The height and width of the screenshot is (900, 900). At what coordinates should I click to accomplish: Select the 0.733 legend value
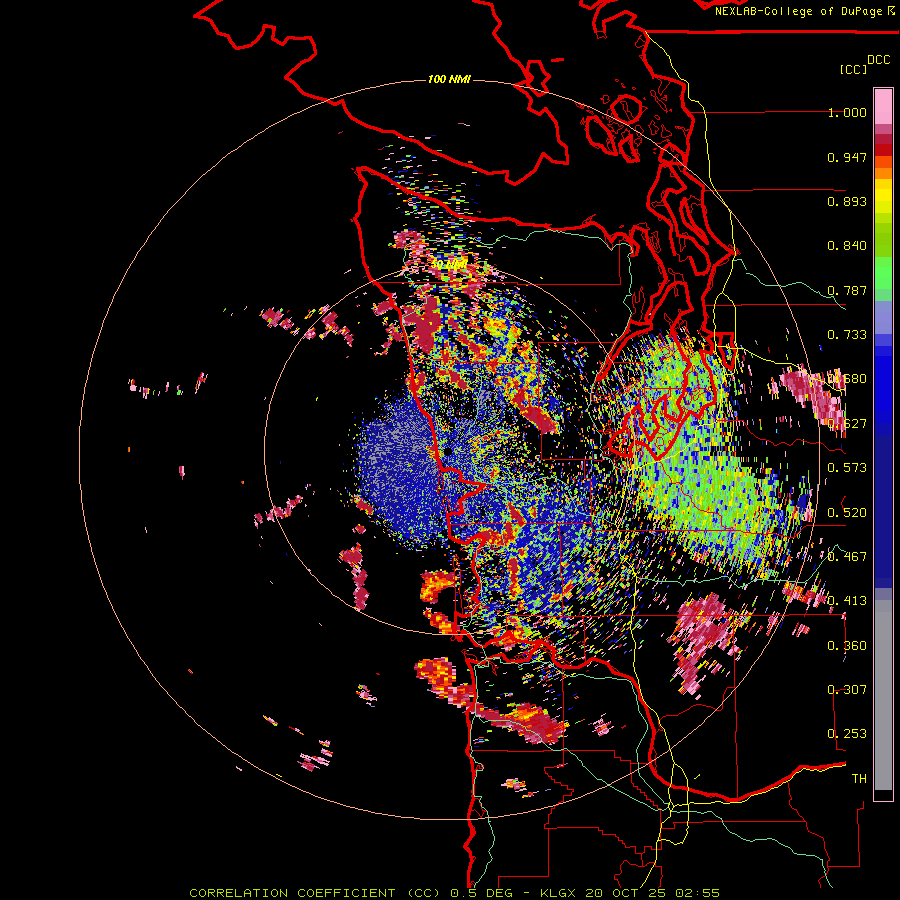847,335
